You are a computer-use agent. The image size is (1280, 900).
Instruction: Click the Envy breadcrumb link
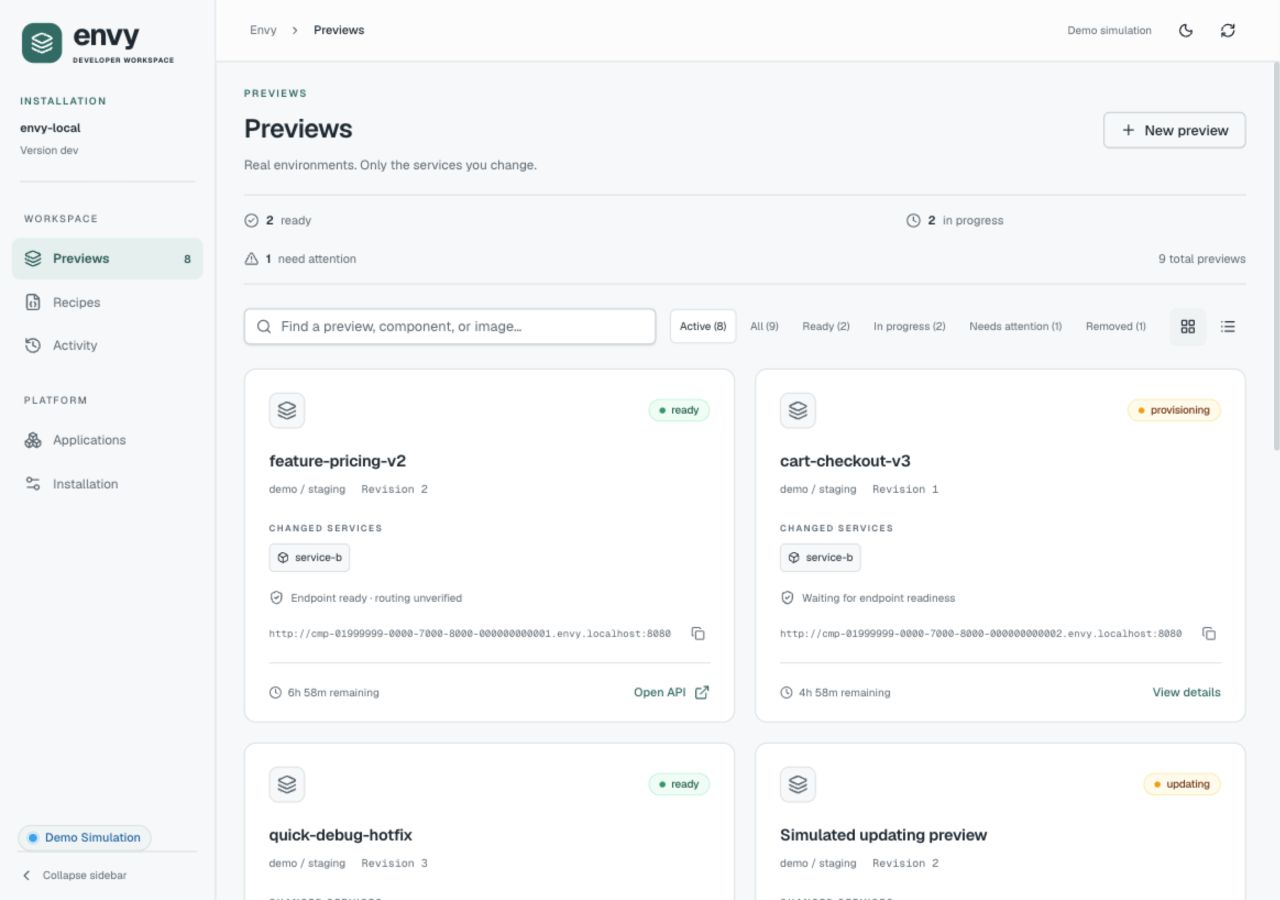click(263, 30)
